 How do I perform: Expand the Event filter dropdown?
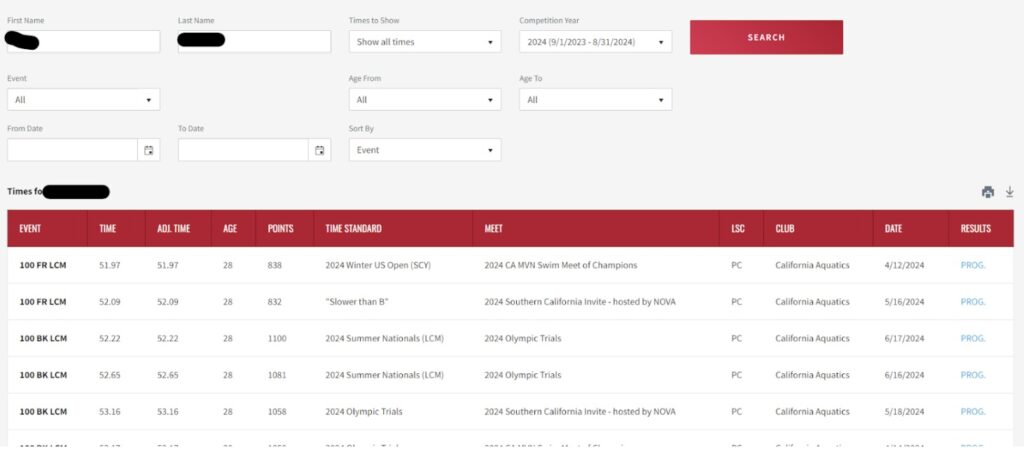pos(83,100)
